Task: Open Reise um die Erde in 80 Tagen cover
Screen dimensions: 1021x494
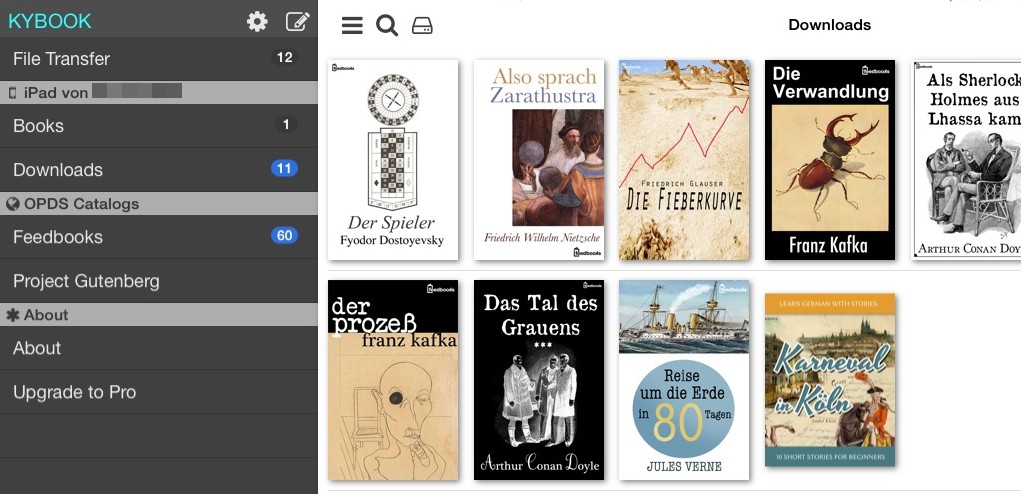Action: pyautogui.click(x=684, y=380)
